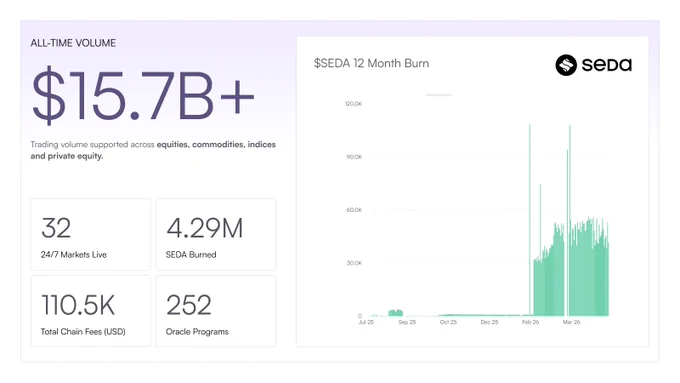
Task: Click the ALL-TIME VOLUME heading
Action: (73, 43)
